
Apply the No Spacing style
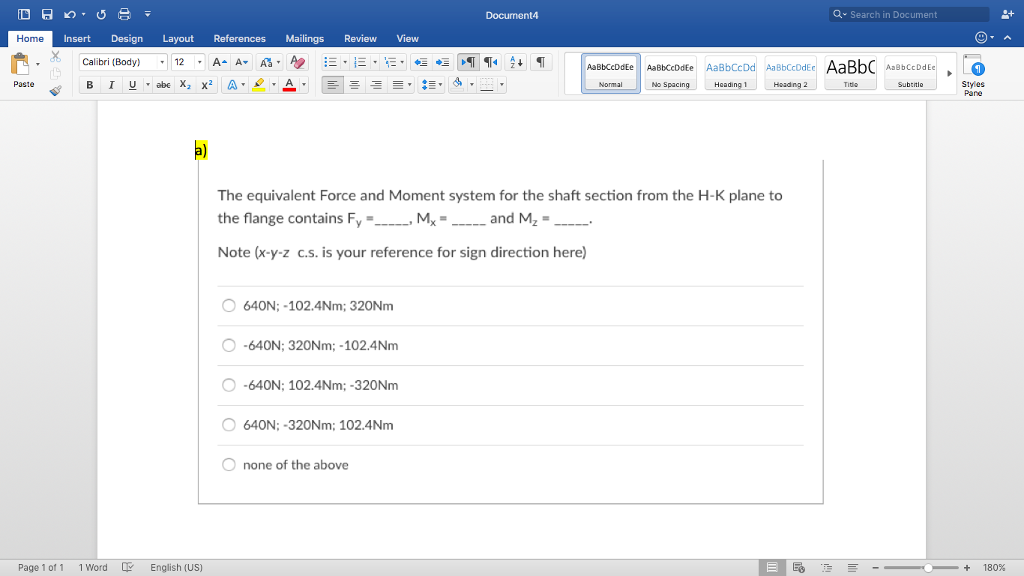[x=670, y=72]
